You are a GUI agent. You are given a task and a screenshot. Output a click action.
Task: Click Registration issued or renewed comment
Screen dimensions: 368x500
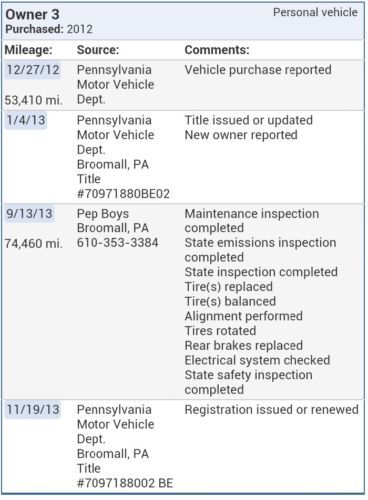[272, 410]
